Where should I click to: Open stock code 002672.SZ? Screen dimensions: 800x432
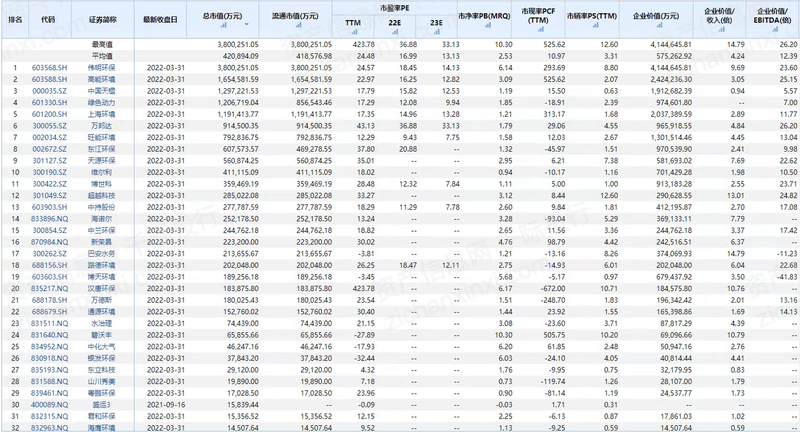49,149
